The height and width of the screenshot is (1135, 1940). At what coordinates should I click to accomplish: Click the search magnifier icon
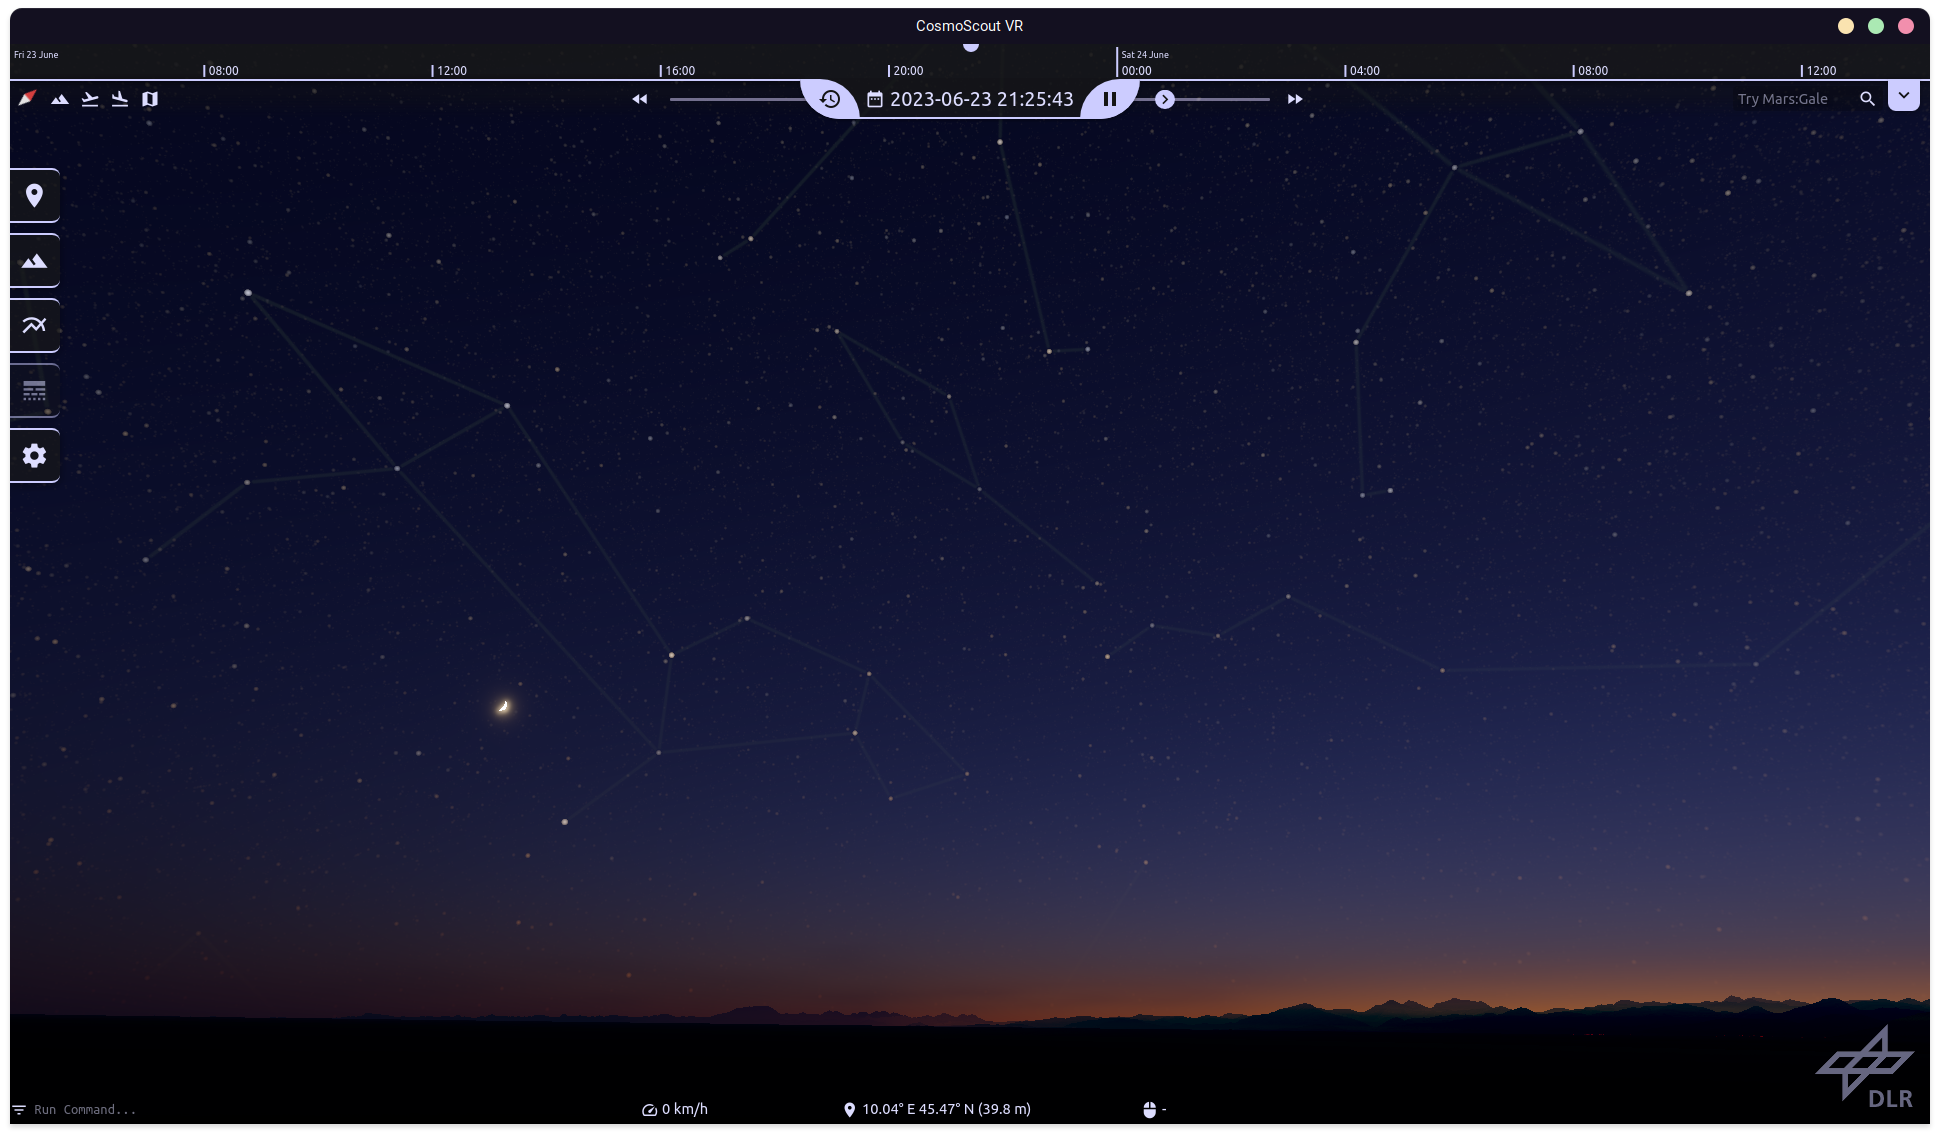1867,99
